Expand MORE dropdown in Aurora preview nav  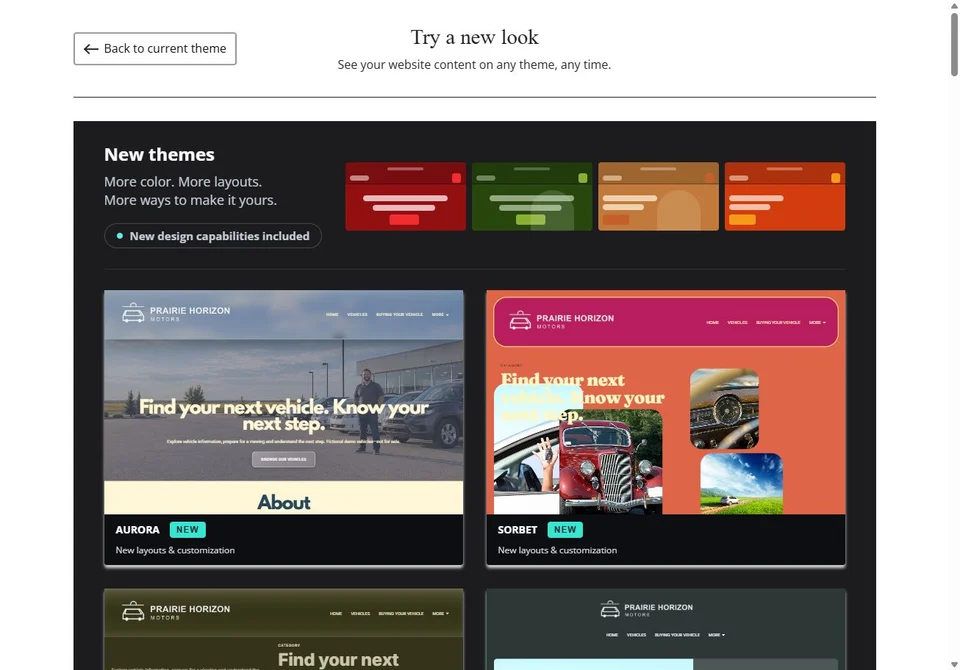(440, 315)
